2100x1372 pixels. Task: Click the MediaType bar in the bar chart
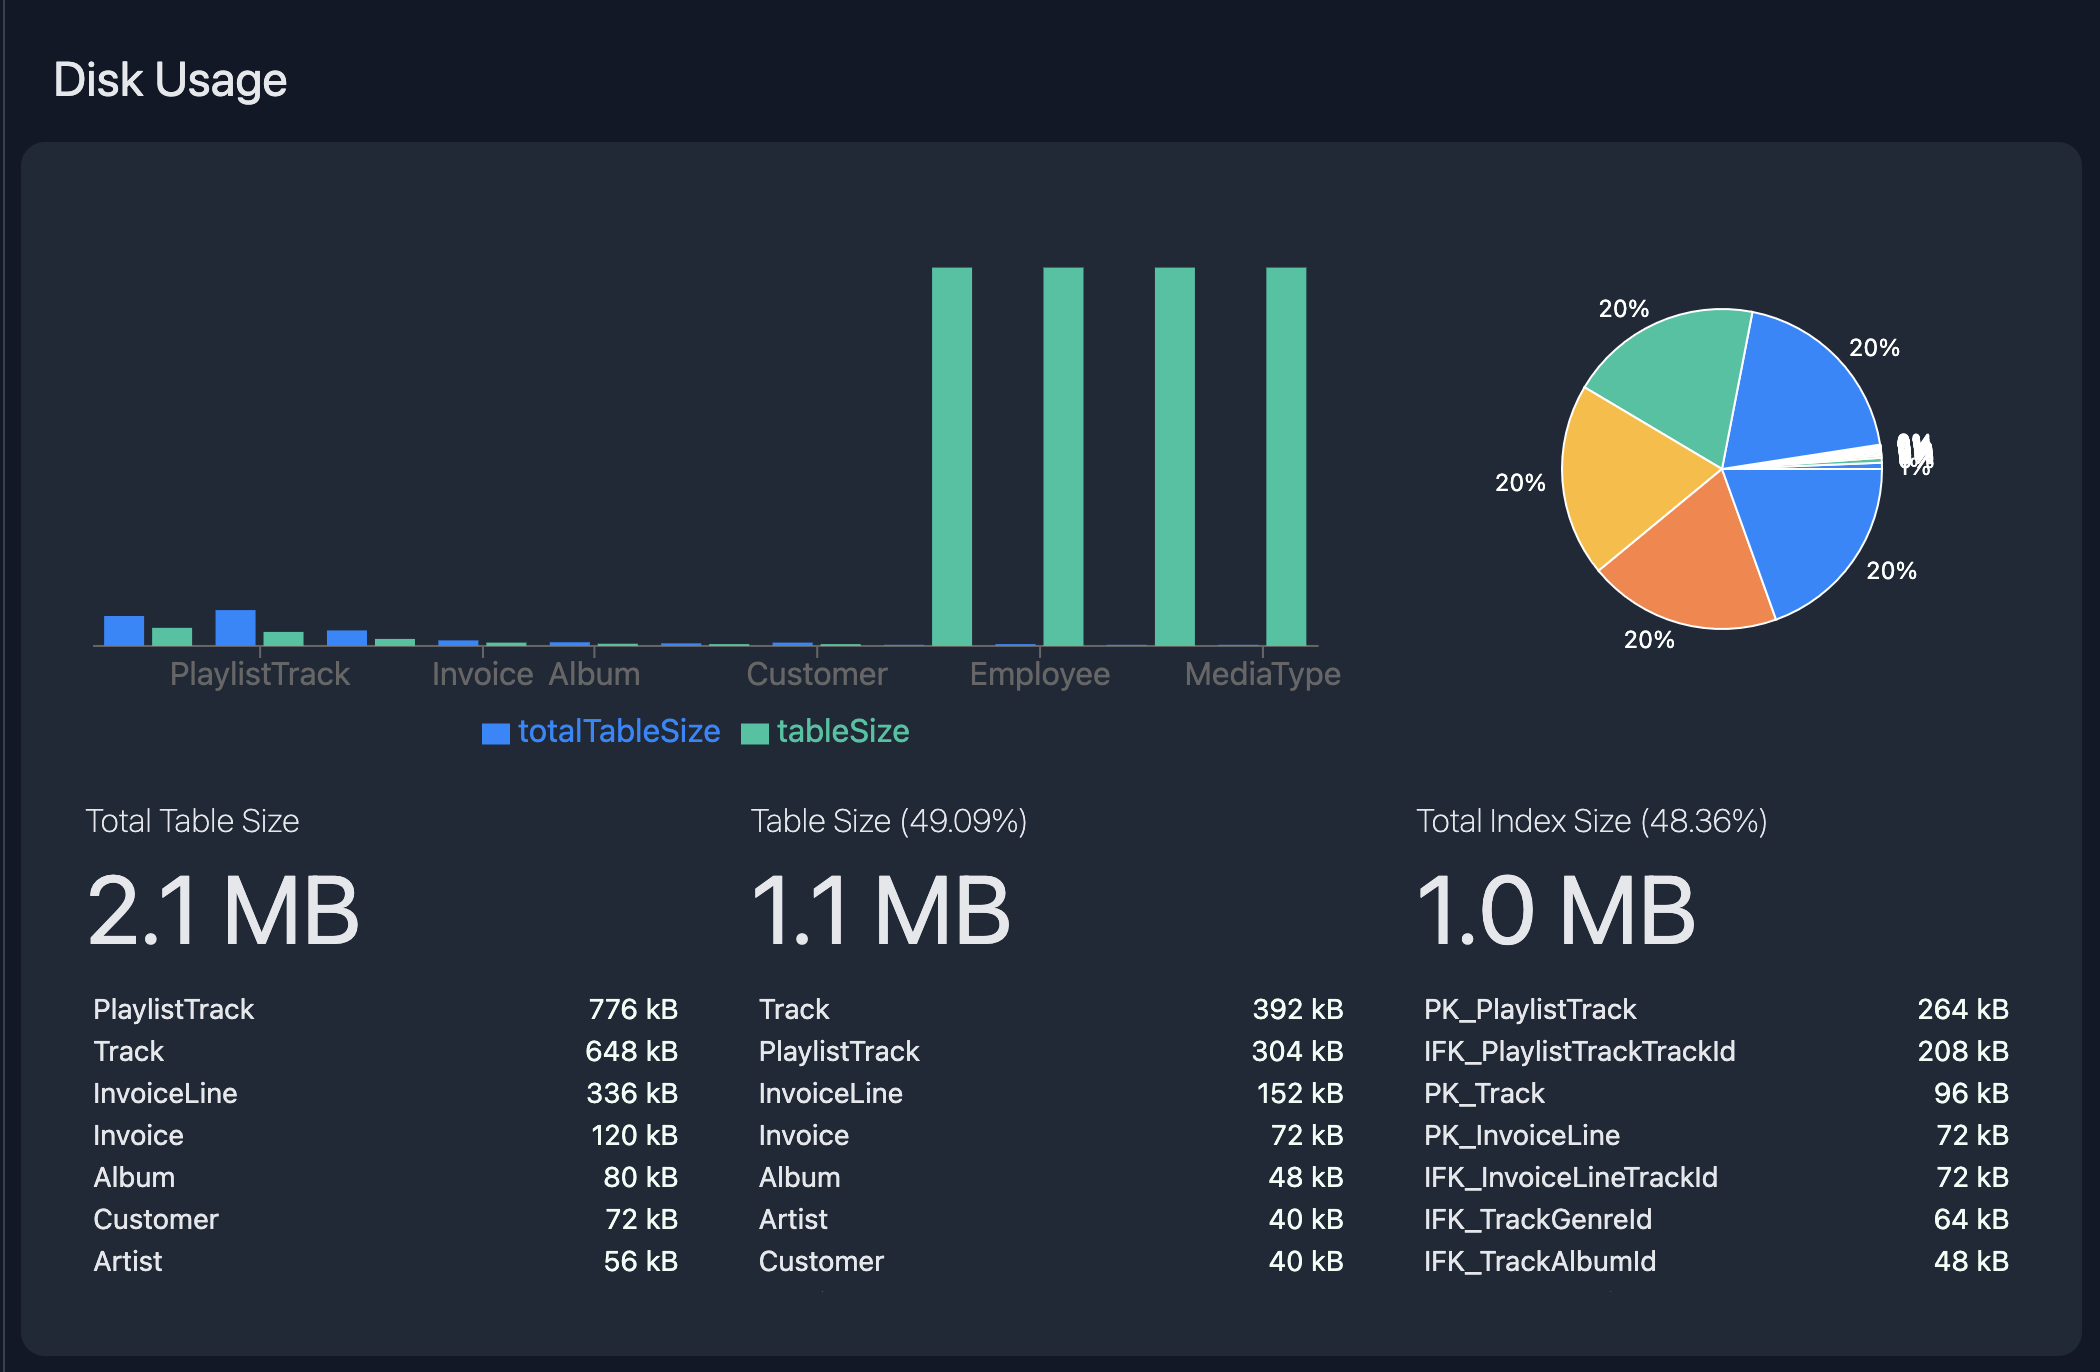click(x=1285, y=450)
